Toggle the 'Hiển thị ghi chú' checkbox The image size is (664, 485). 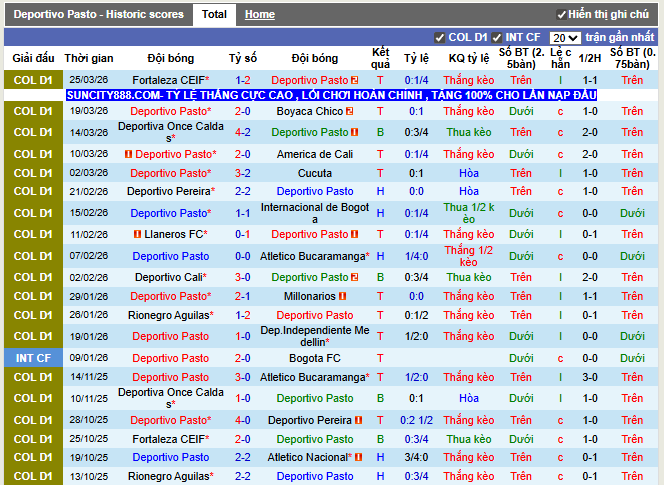click(x=562, y=15)
